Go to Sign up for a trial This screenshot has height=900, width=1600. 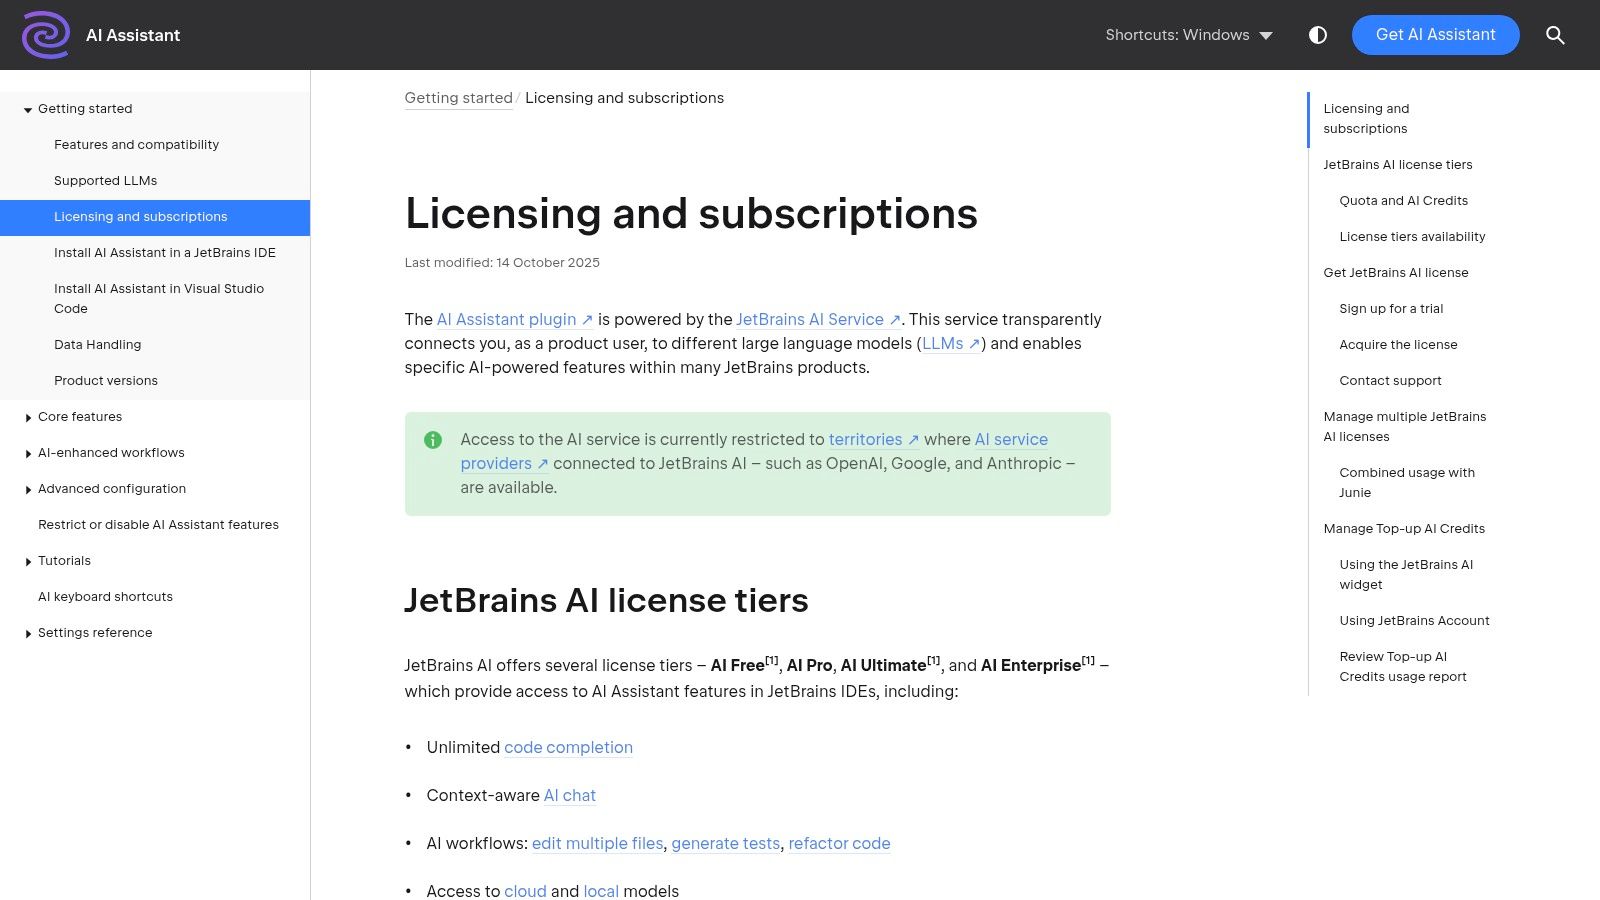(x=1391, y=309)
